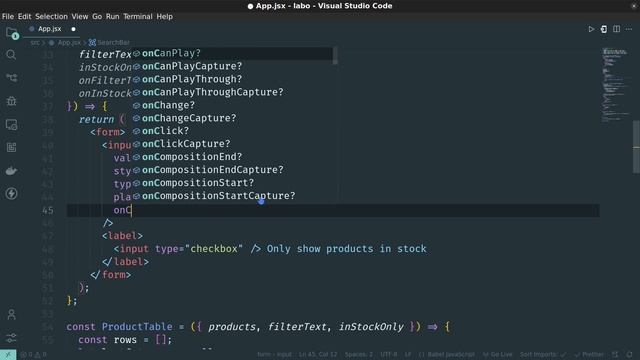Image resolution: width=640 pixels, height=360 pixels.
Task: Start the Go Live server
Action: click(x=497, y=355)
